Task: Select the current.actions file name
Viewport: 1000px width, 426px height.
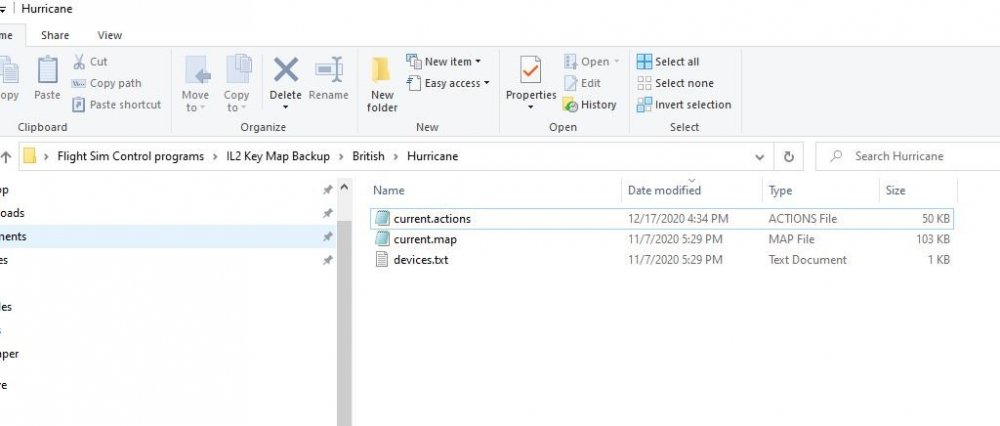Action: 432,219
